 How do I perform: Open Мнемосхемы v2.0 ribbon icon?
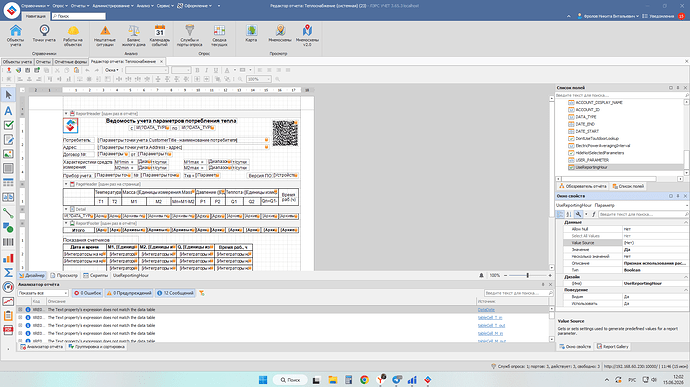pos(307,36)
